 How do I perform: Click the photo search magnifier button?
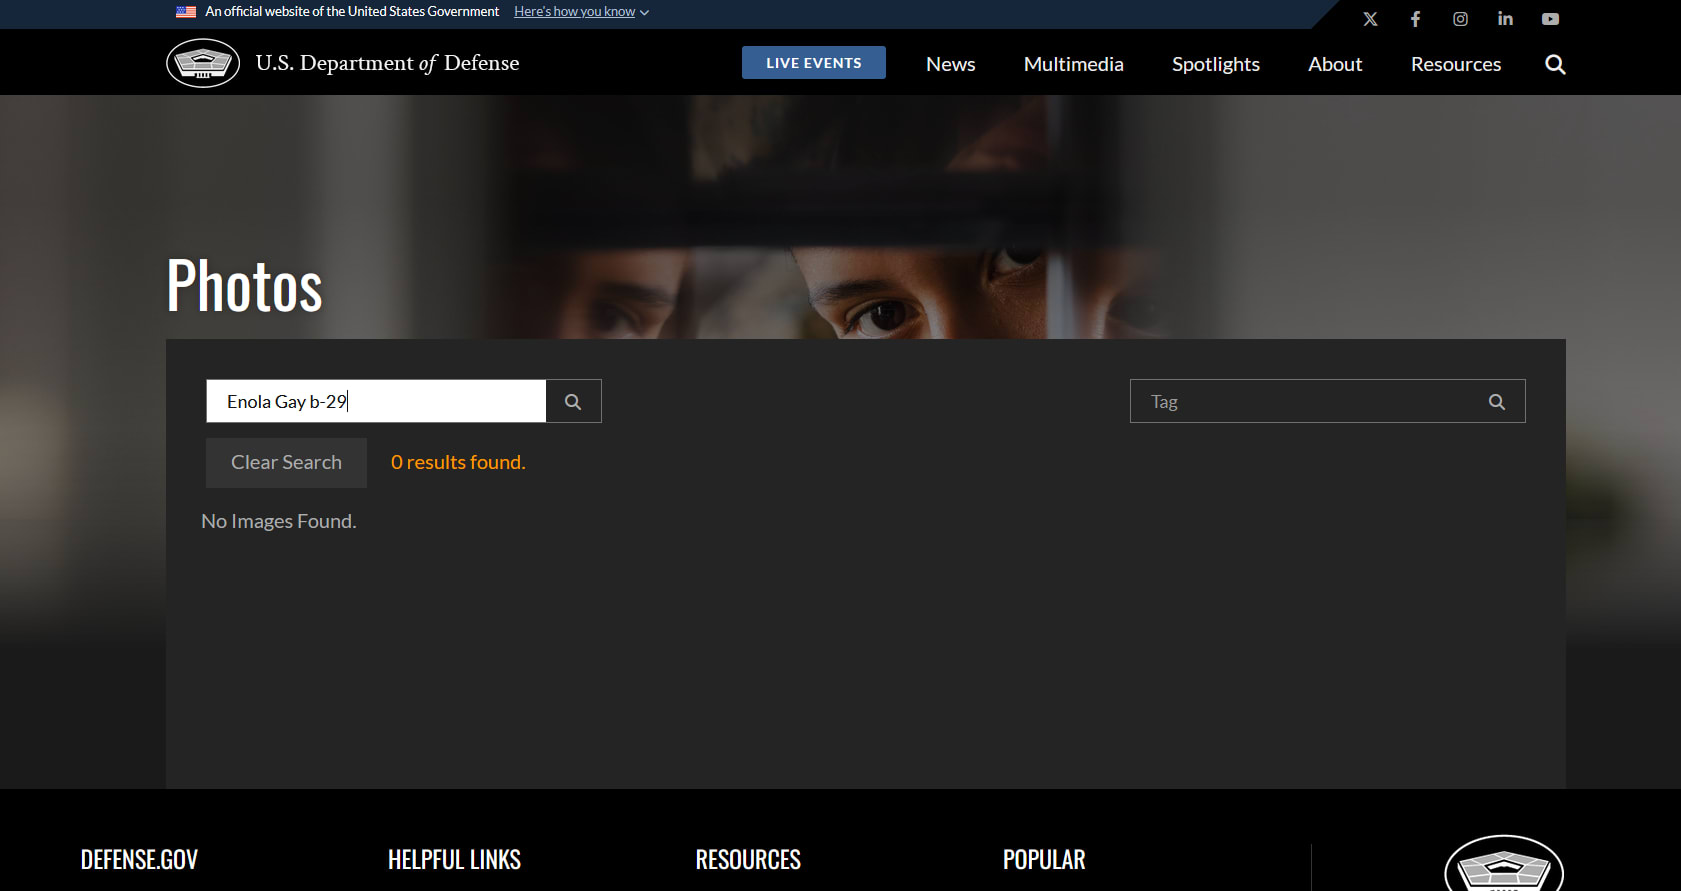[573, 401]
